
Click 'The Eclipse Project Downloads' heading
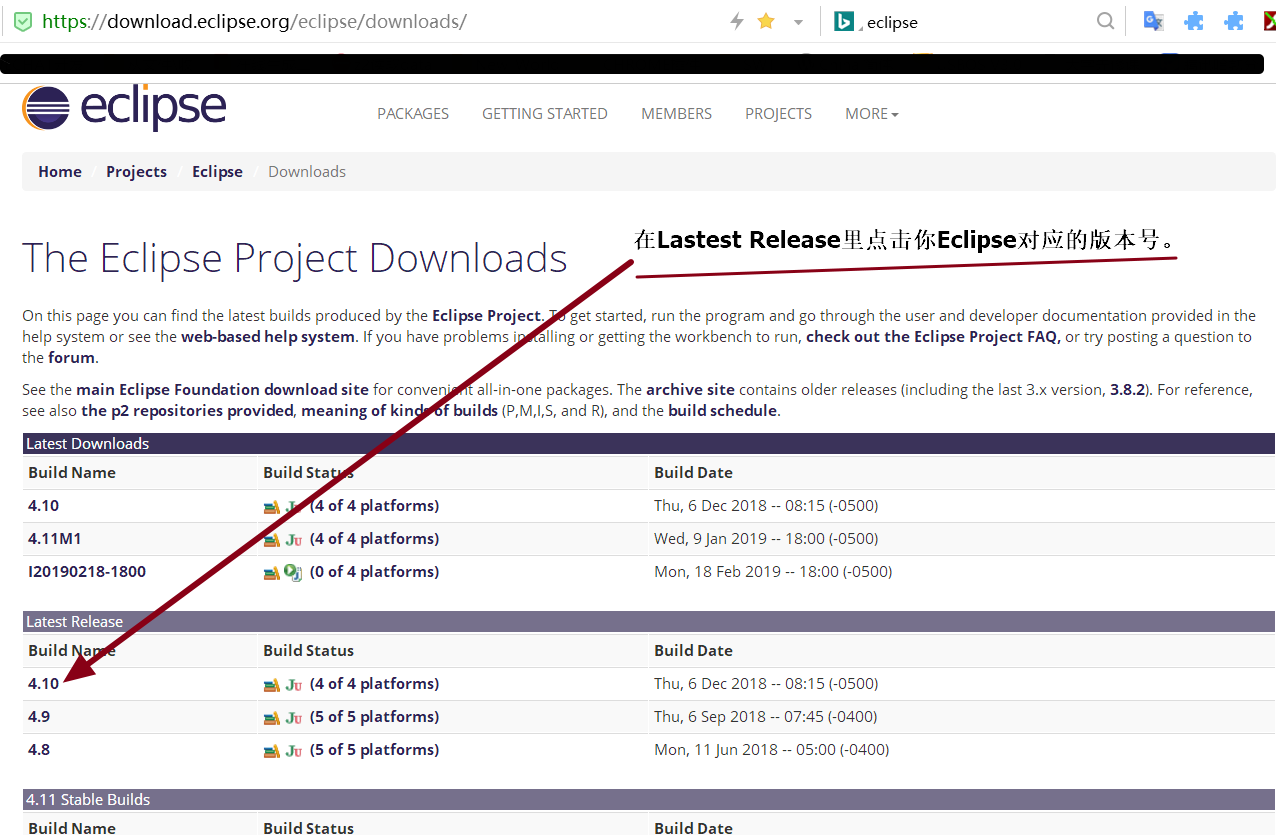pyautogui.click(x=295, y=259)
